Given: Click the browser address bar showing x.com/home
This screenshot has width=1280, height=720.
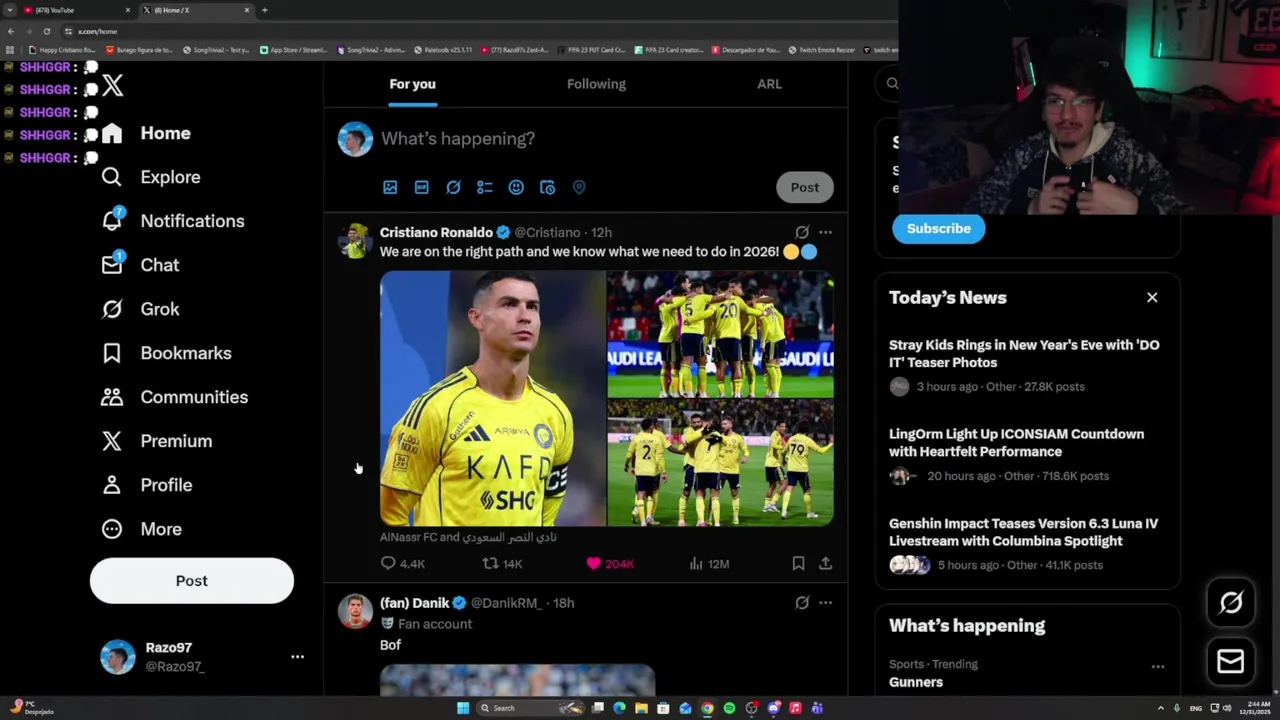Looking at the screenshot, I should pos(480,31).
